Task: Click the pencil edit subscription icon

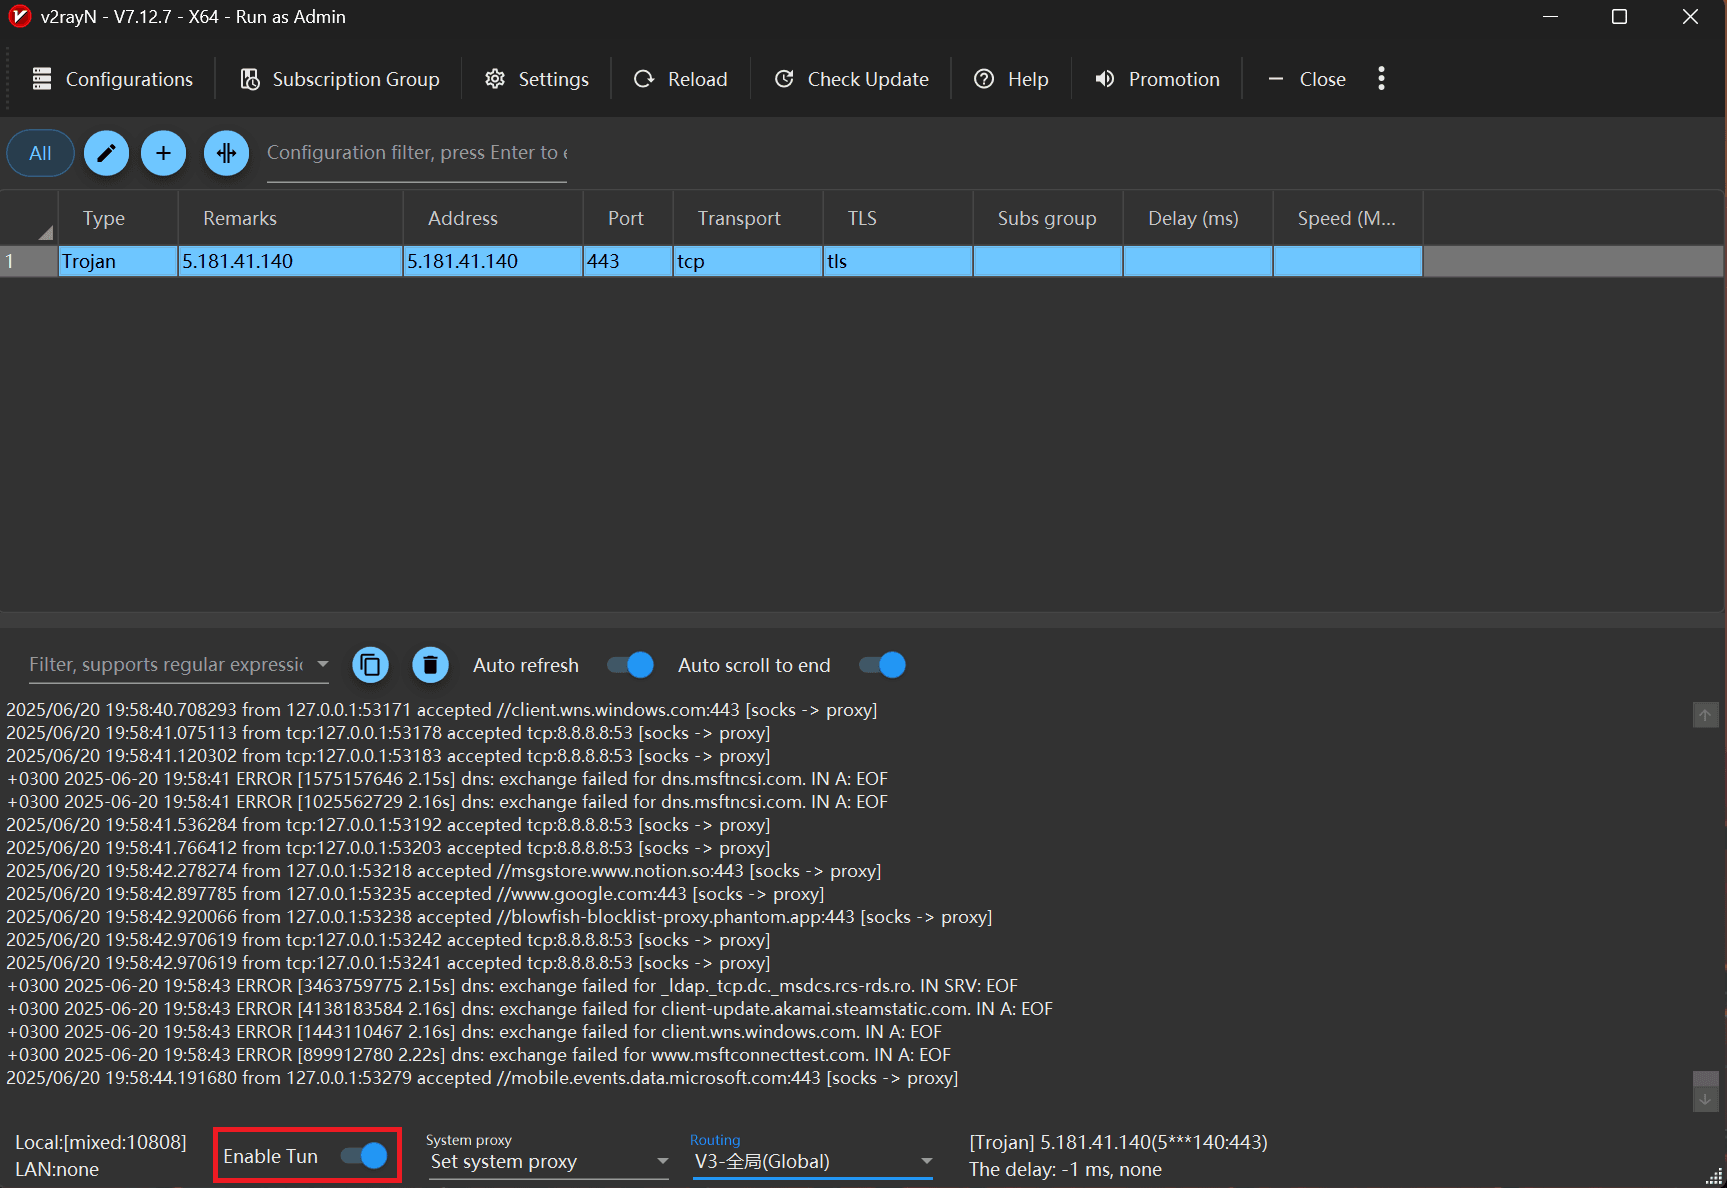Action: point(106,153)
